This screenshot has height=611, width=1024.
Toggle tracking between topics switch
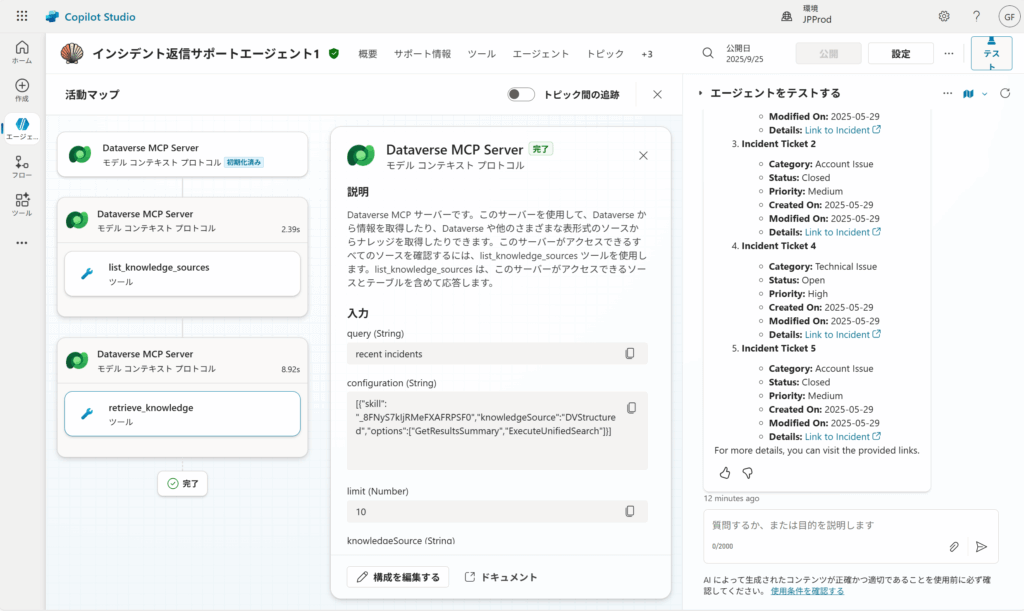520,94
